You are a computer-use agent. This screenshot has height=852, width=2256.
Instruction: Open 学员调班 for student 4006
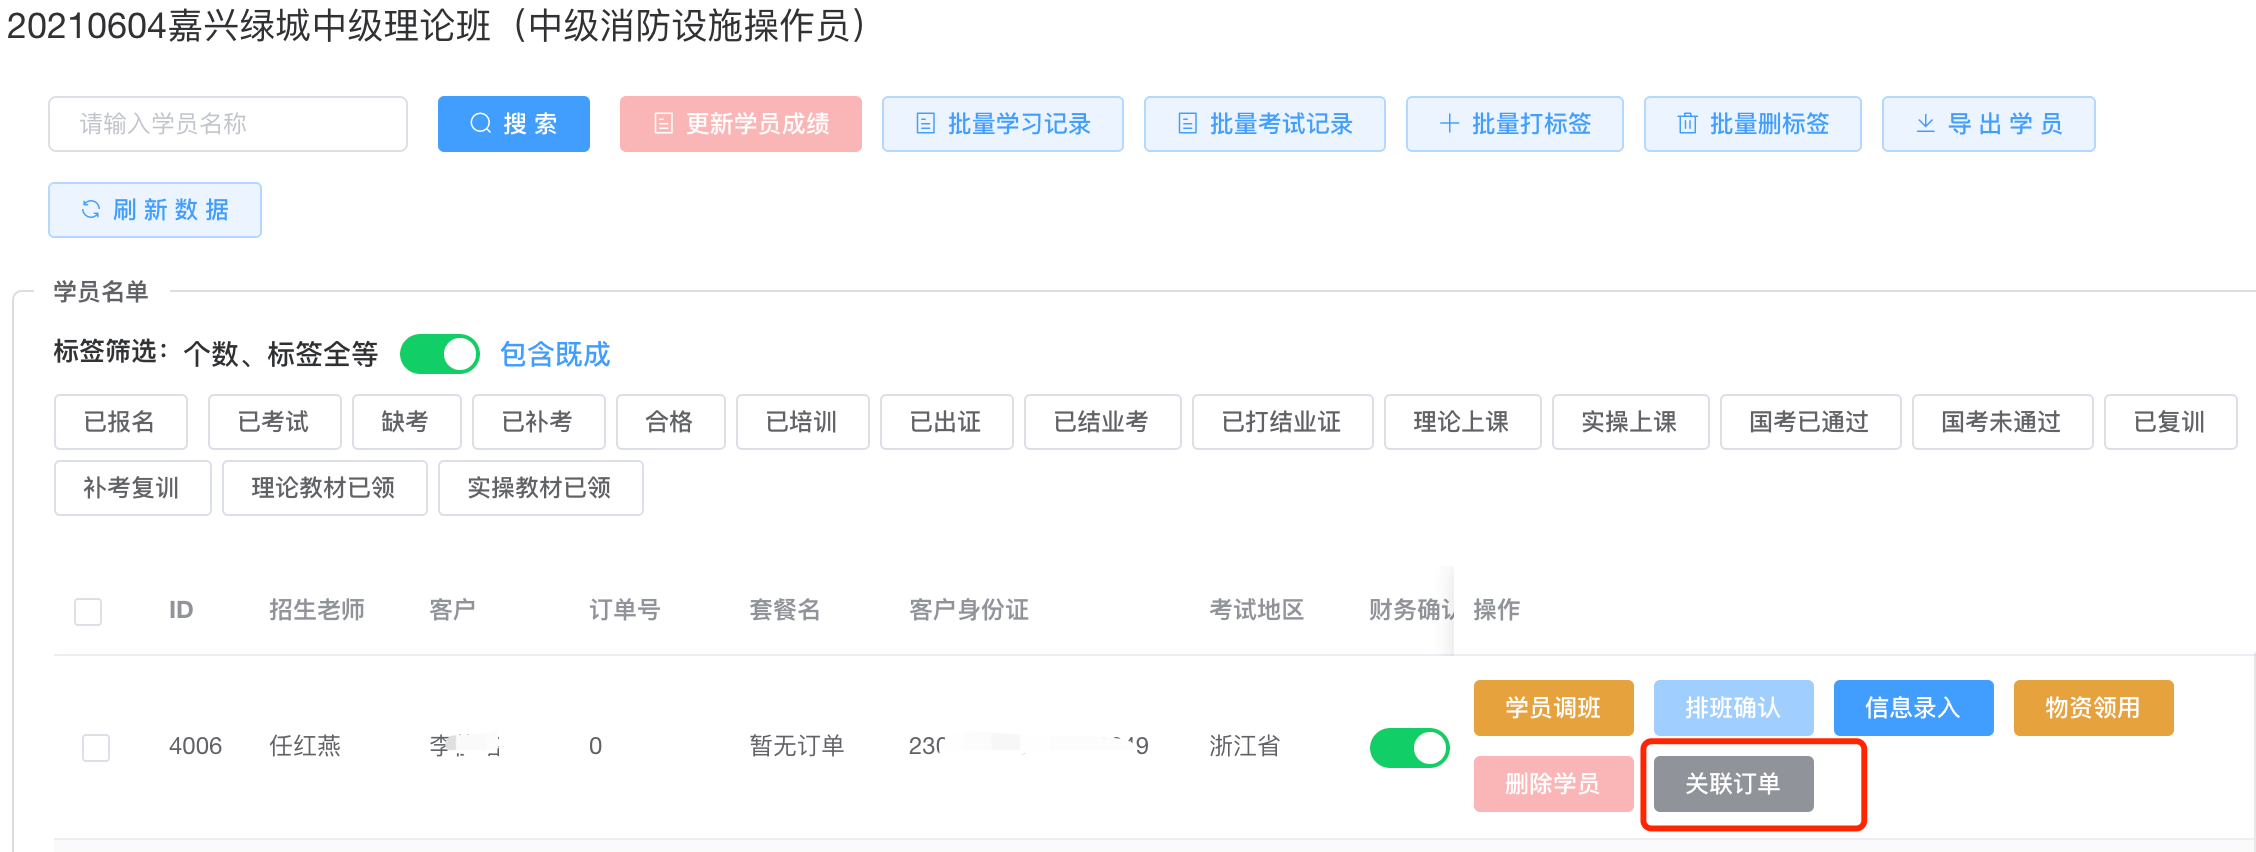point(1553,708)
